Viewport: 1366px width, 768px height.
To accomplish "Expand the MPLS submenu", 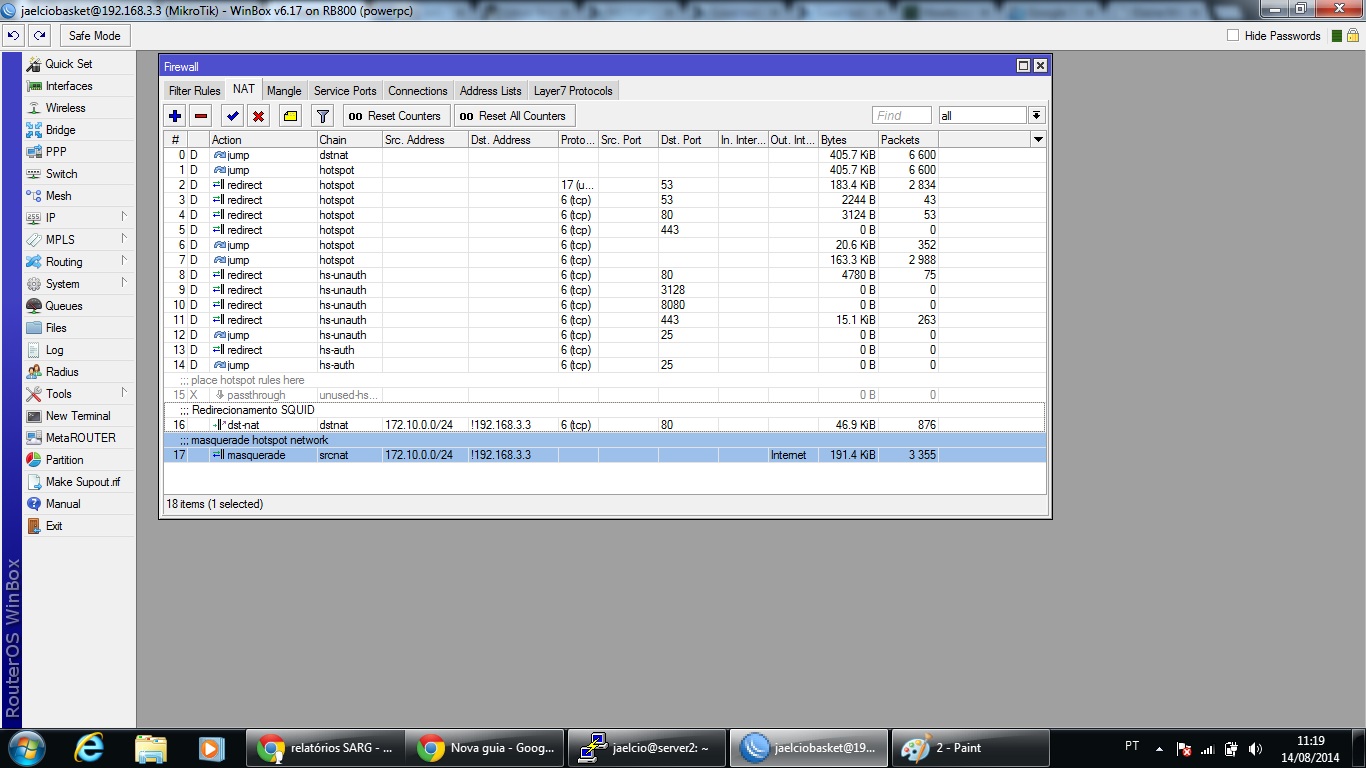I will tap(79, 240).
